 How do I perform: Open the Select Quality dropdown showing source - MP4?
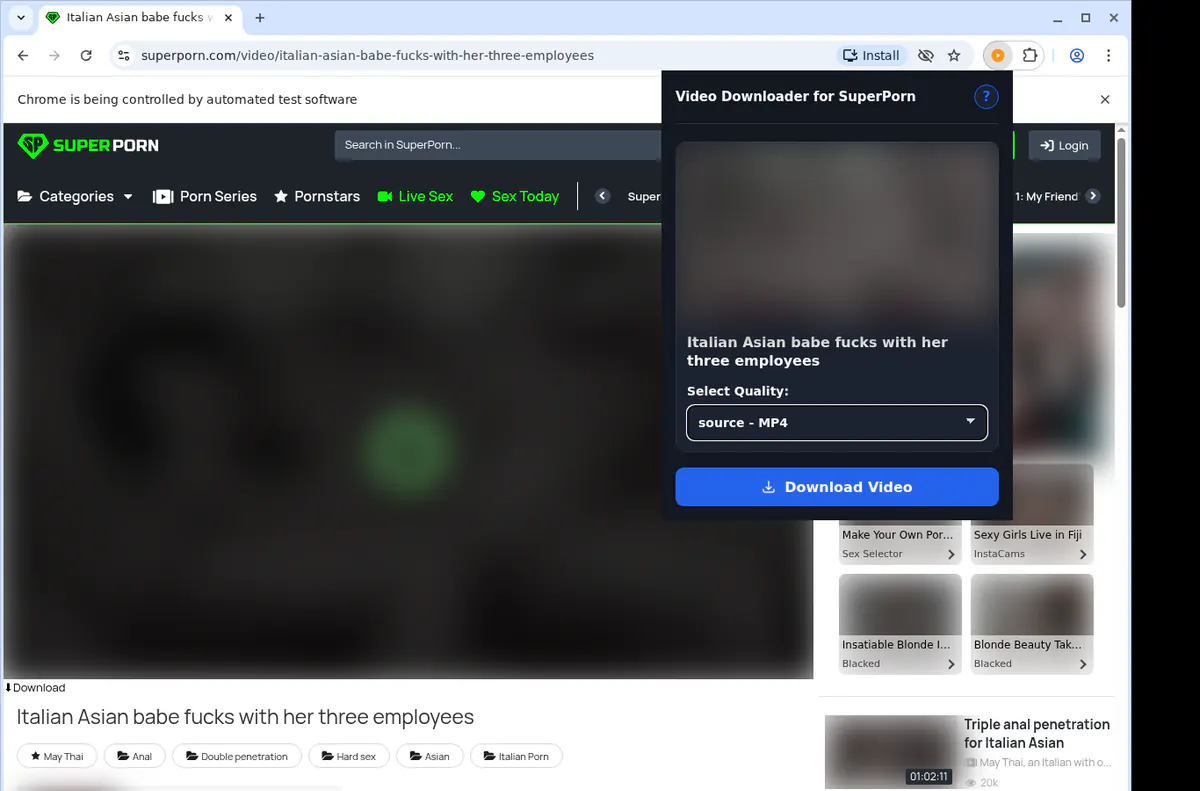(x=837, y=423)
